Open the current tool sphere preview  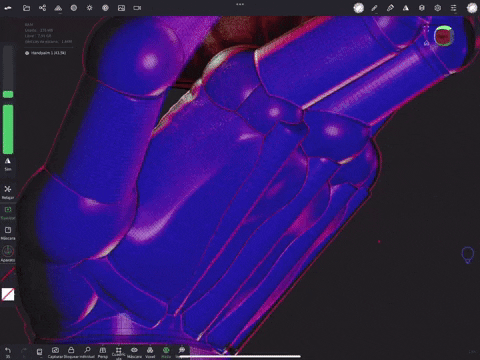[472, 8]
